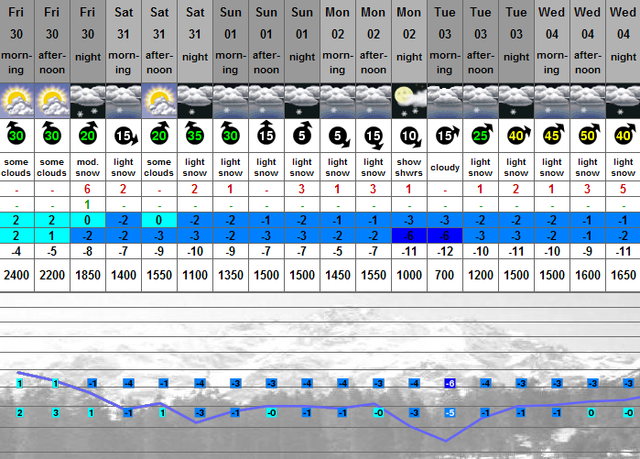Click the wind icon showing 50

point(588,134)
